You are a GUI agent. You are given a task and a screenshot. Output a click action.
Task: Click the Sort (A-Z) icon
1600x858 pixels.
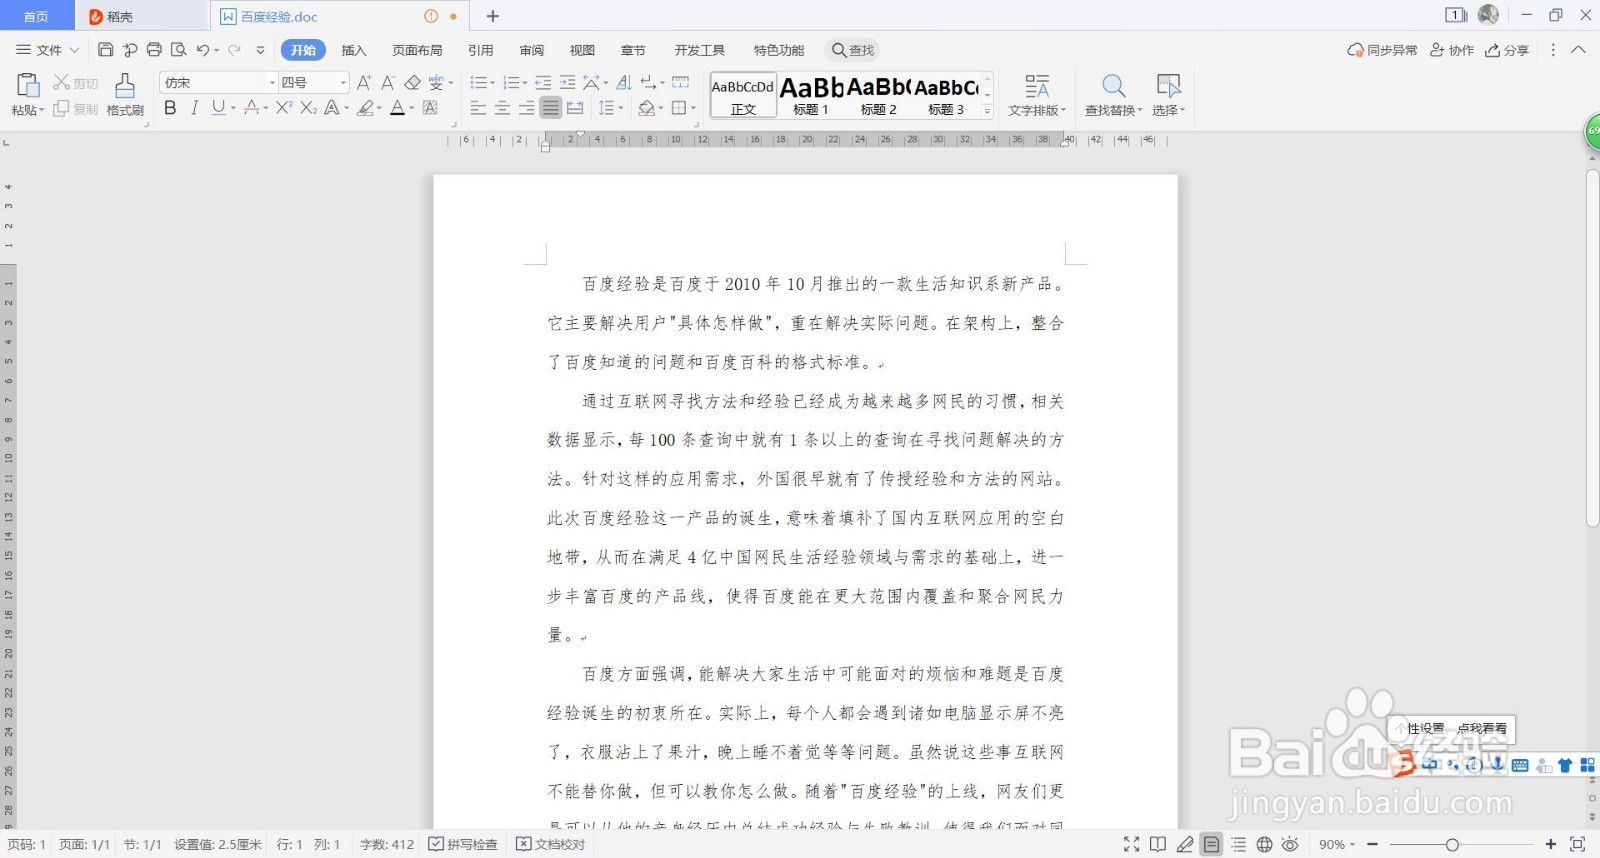[x=623, y=83]
